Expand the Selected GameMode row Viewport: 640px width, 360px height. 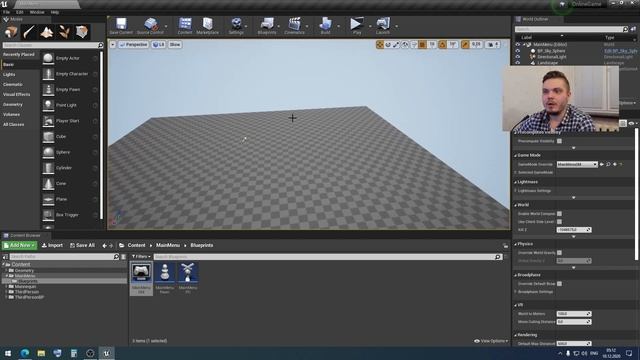[516, 173]
